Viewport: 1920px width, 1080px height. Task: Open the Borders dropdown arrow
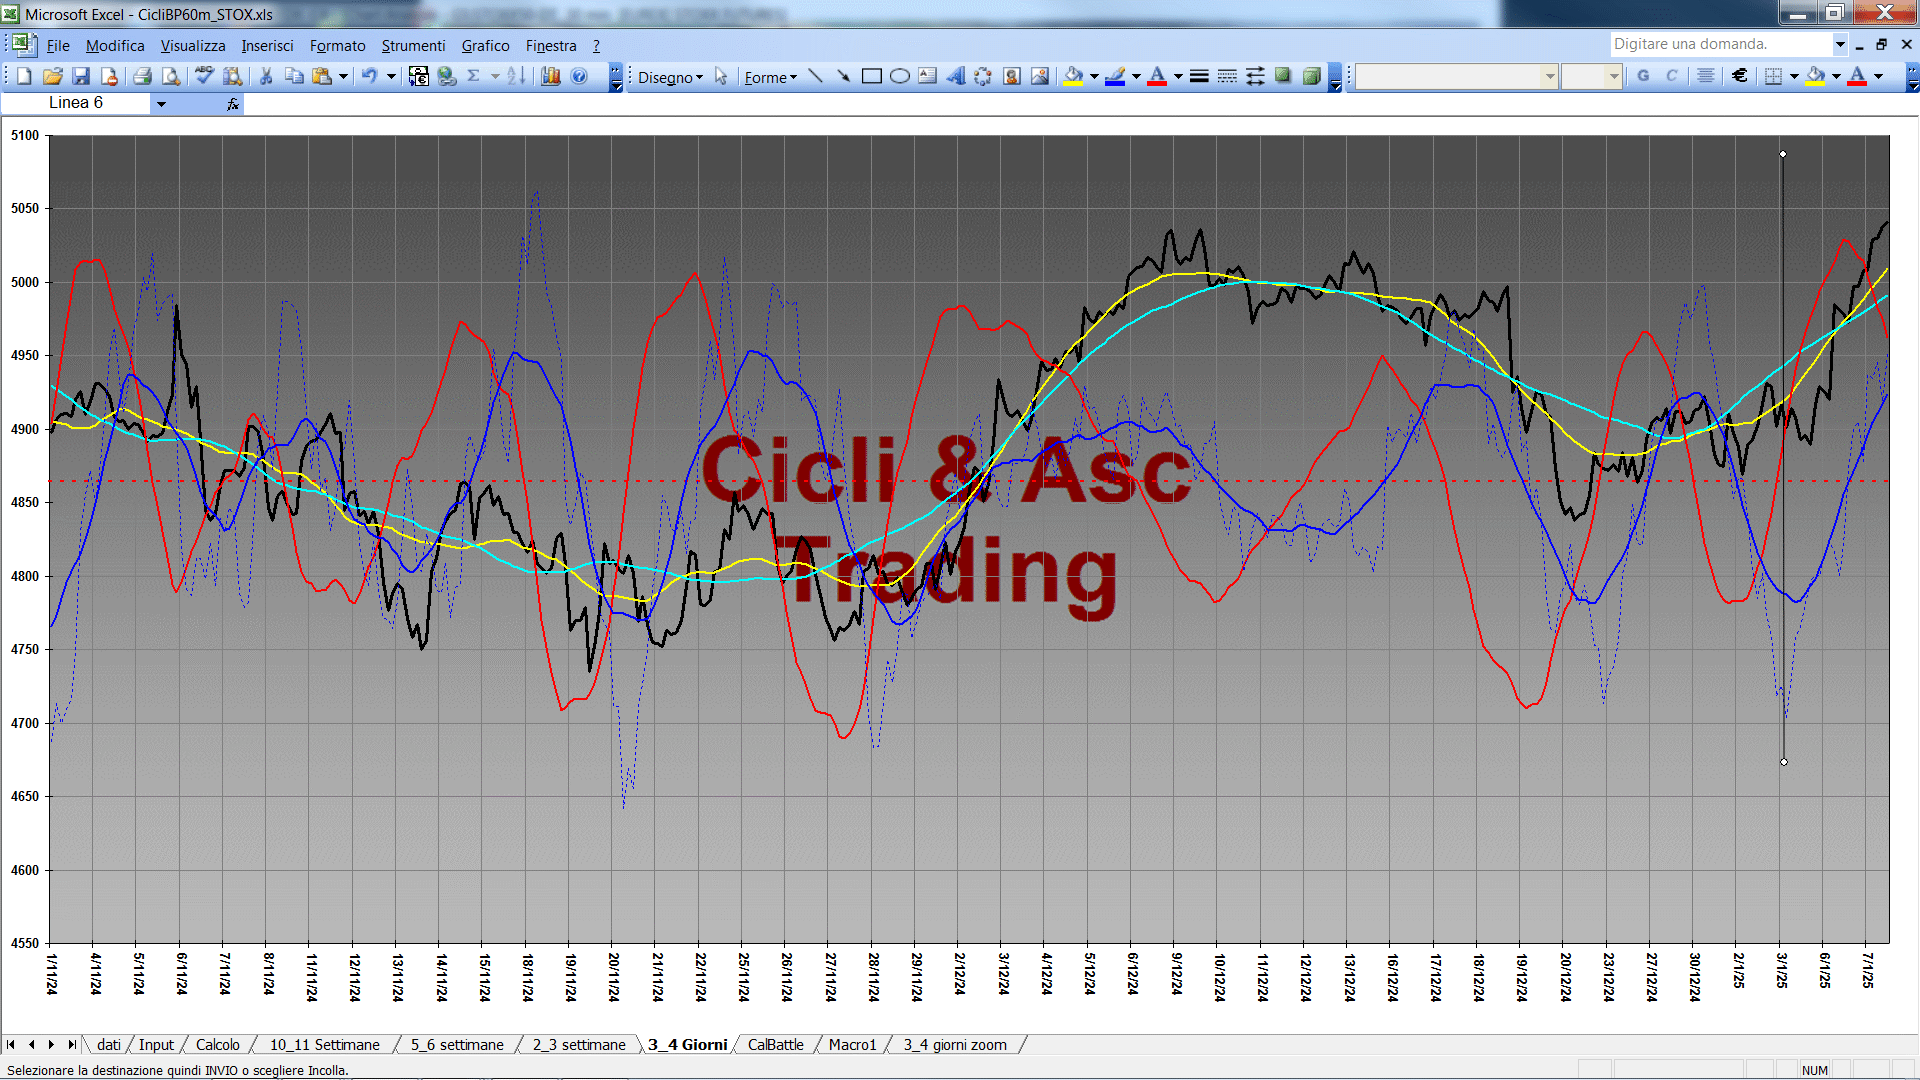[1794, 77]
